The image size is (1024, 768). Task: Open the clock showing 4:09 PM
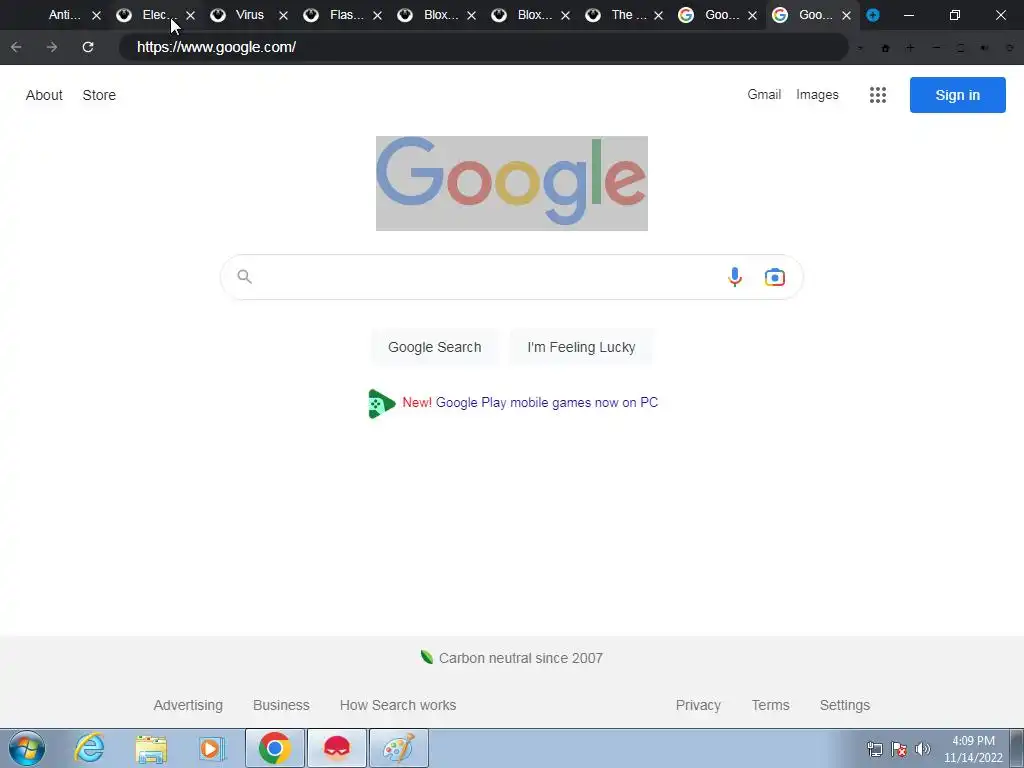(973, 749)
